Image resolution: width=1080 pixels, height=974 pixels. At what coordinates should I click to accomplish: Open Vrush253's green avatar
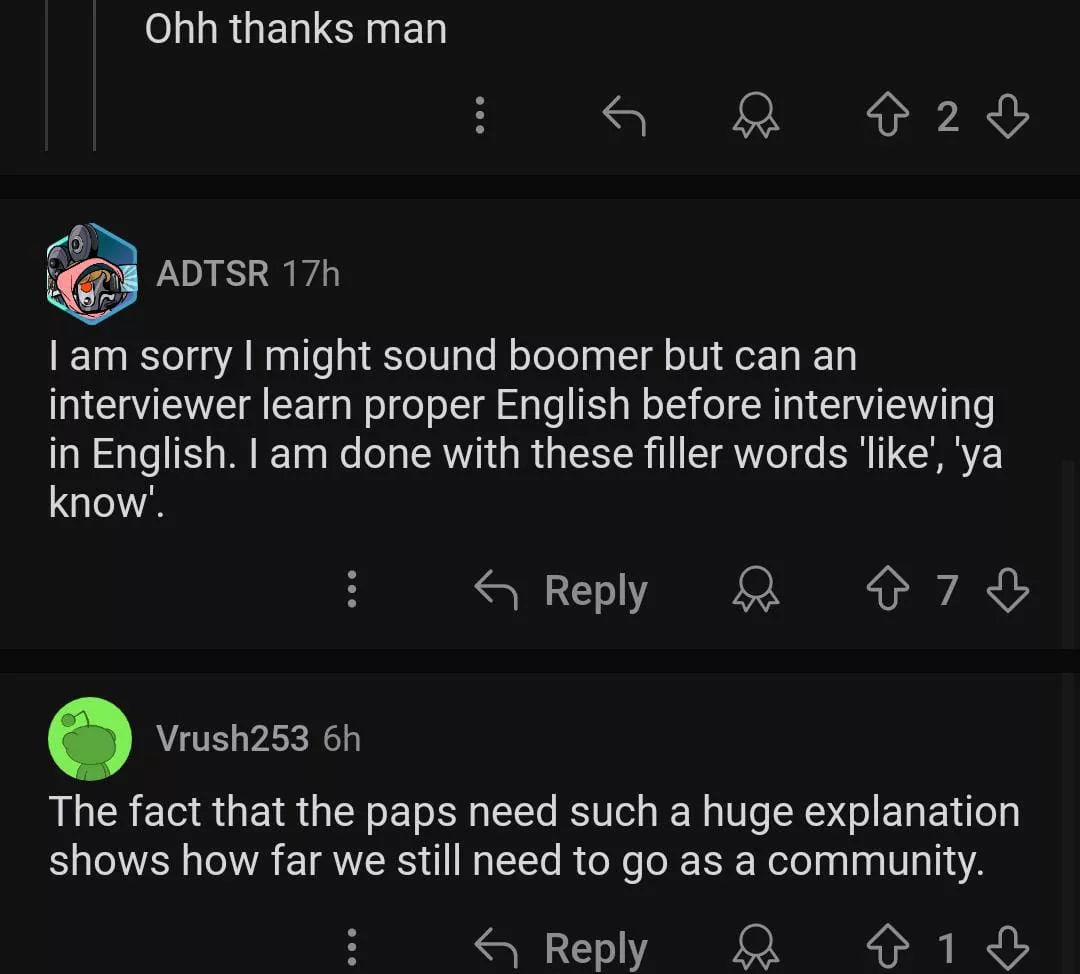pos(90,739)
